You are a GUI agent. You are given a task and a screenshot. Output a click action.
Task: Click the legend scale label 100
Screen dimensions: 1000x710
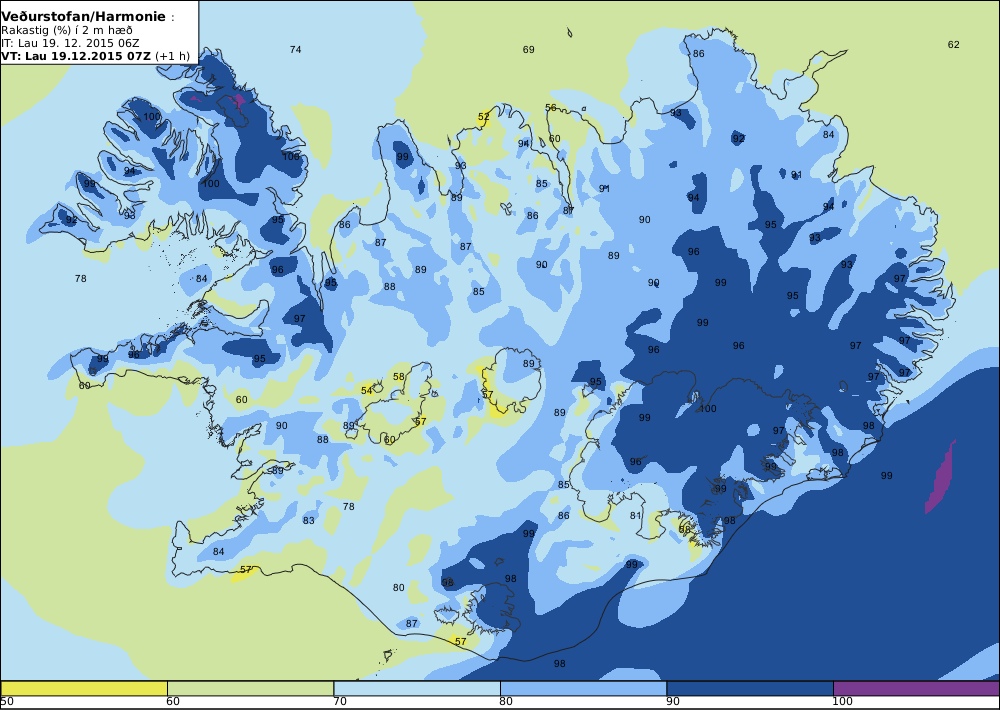842,702
